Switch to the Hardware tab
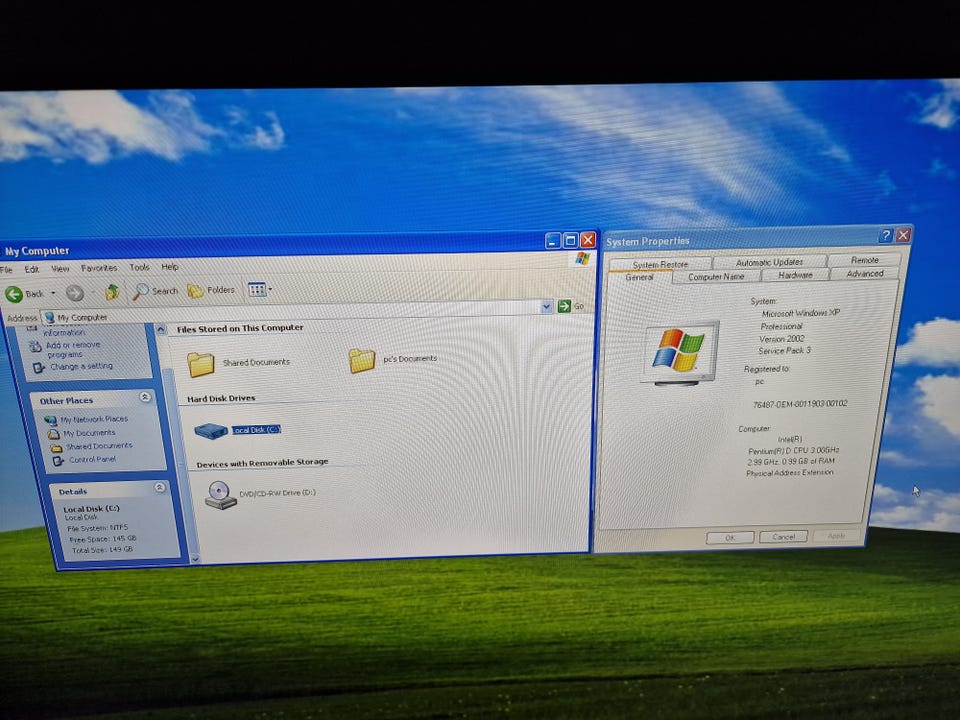This screenshot has height=720, width=960. click(795, 275)
